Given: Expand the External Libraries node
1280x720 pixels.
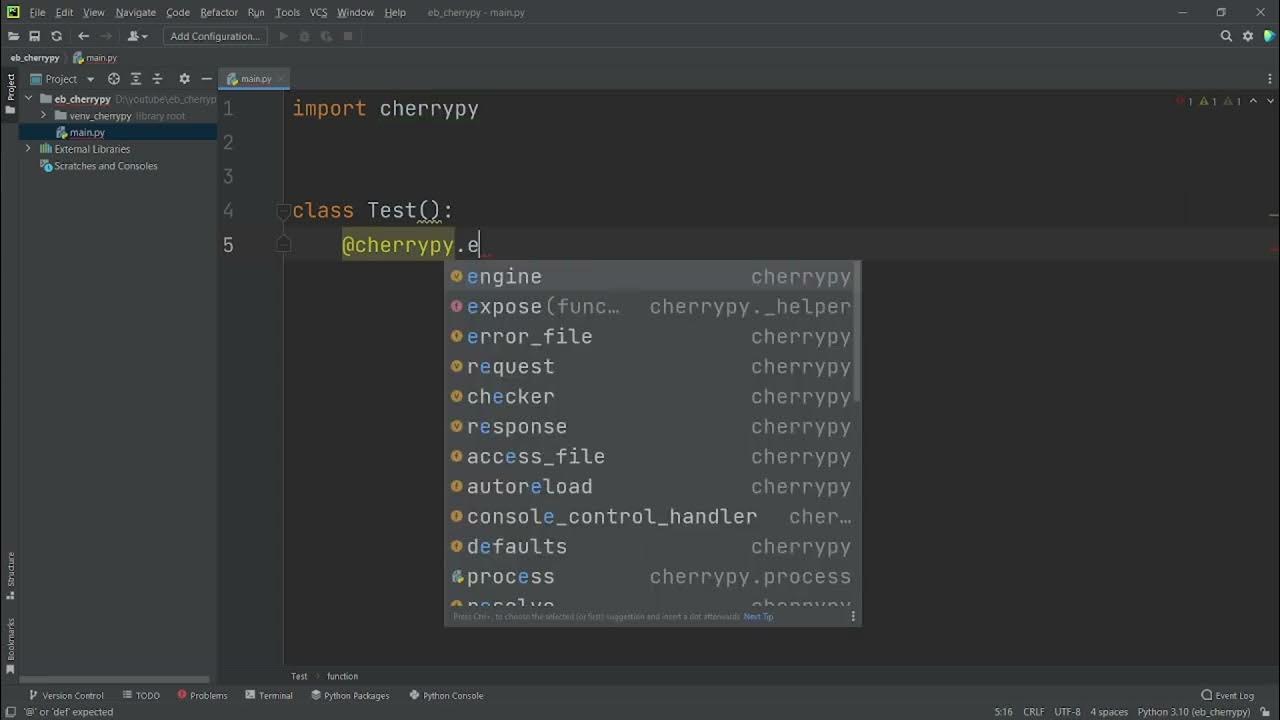Looking at the screenshot, I should pyautogui.click(x=29, y=149).
